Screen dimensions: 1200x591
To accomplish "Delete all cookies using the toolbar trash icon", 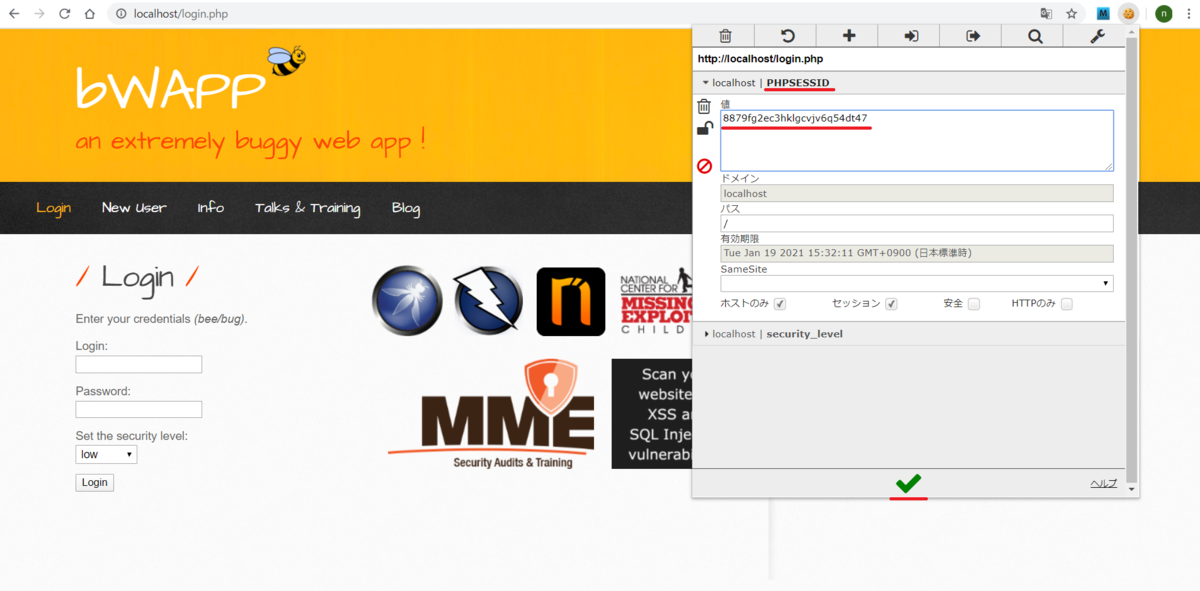I will pos(725,36).
